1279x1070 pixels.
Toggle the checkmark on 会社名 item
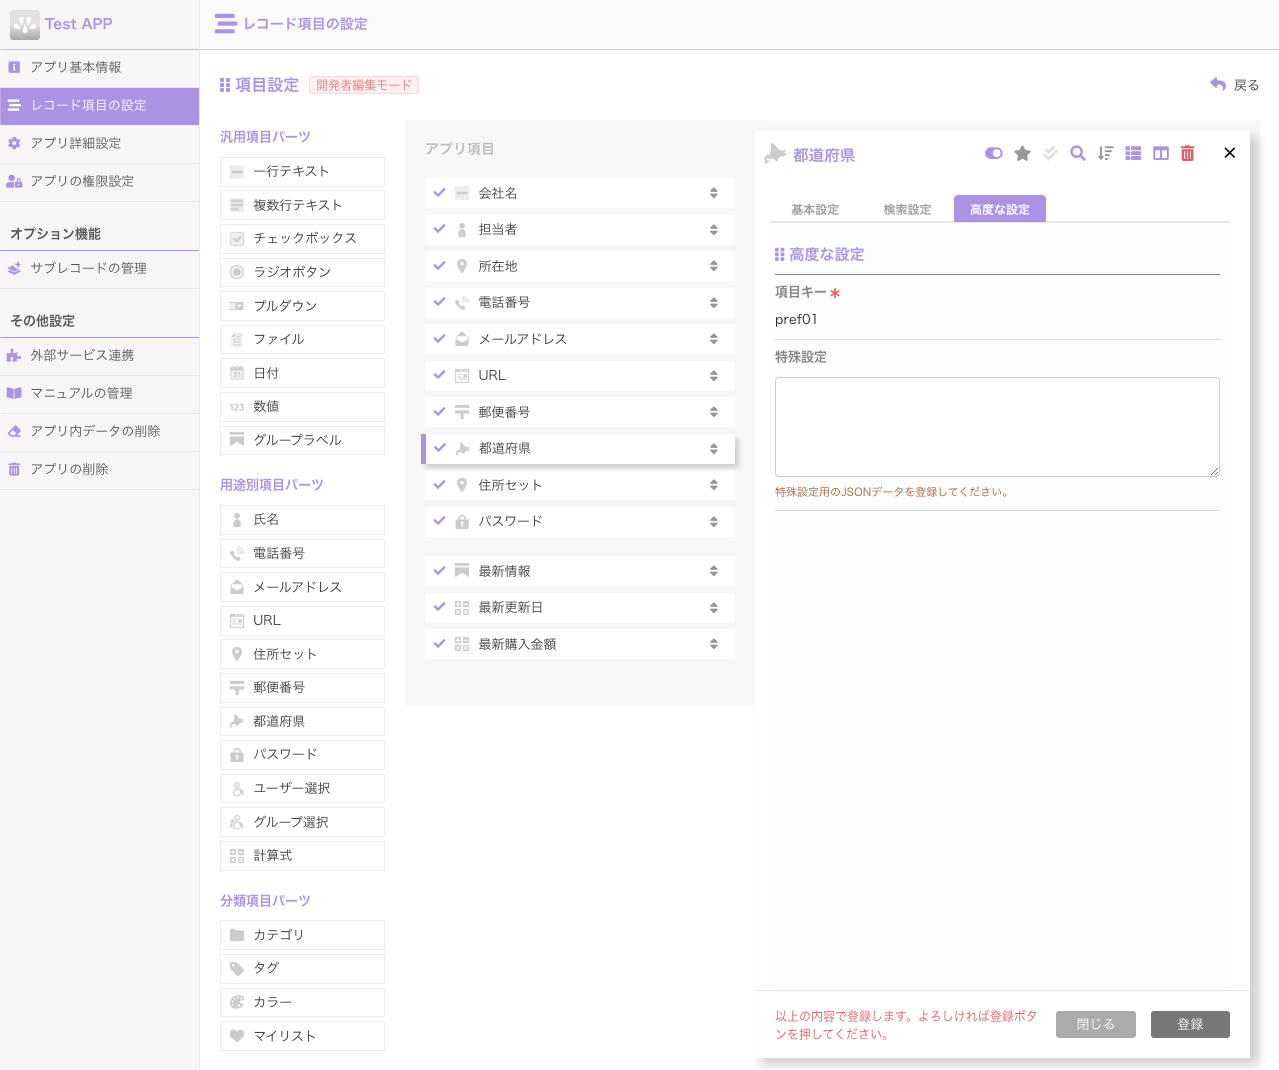pos(439,192)
